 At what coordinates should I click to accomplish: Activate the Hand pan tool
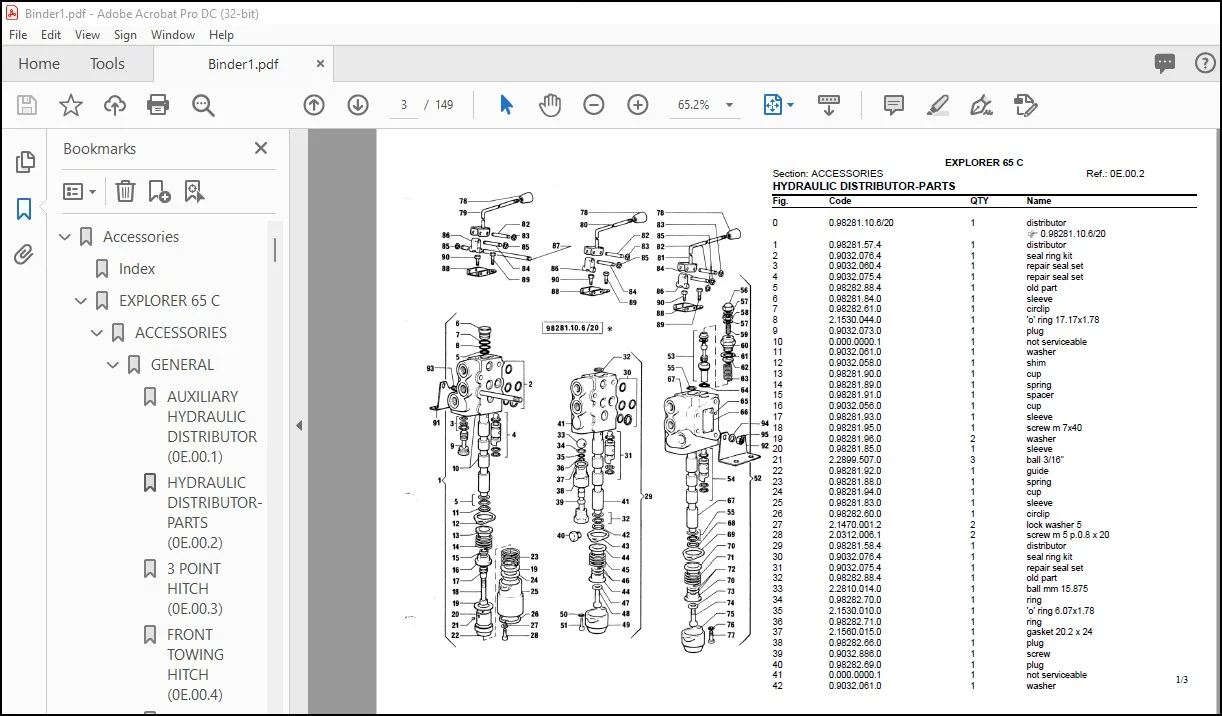click(550, 105)
